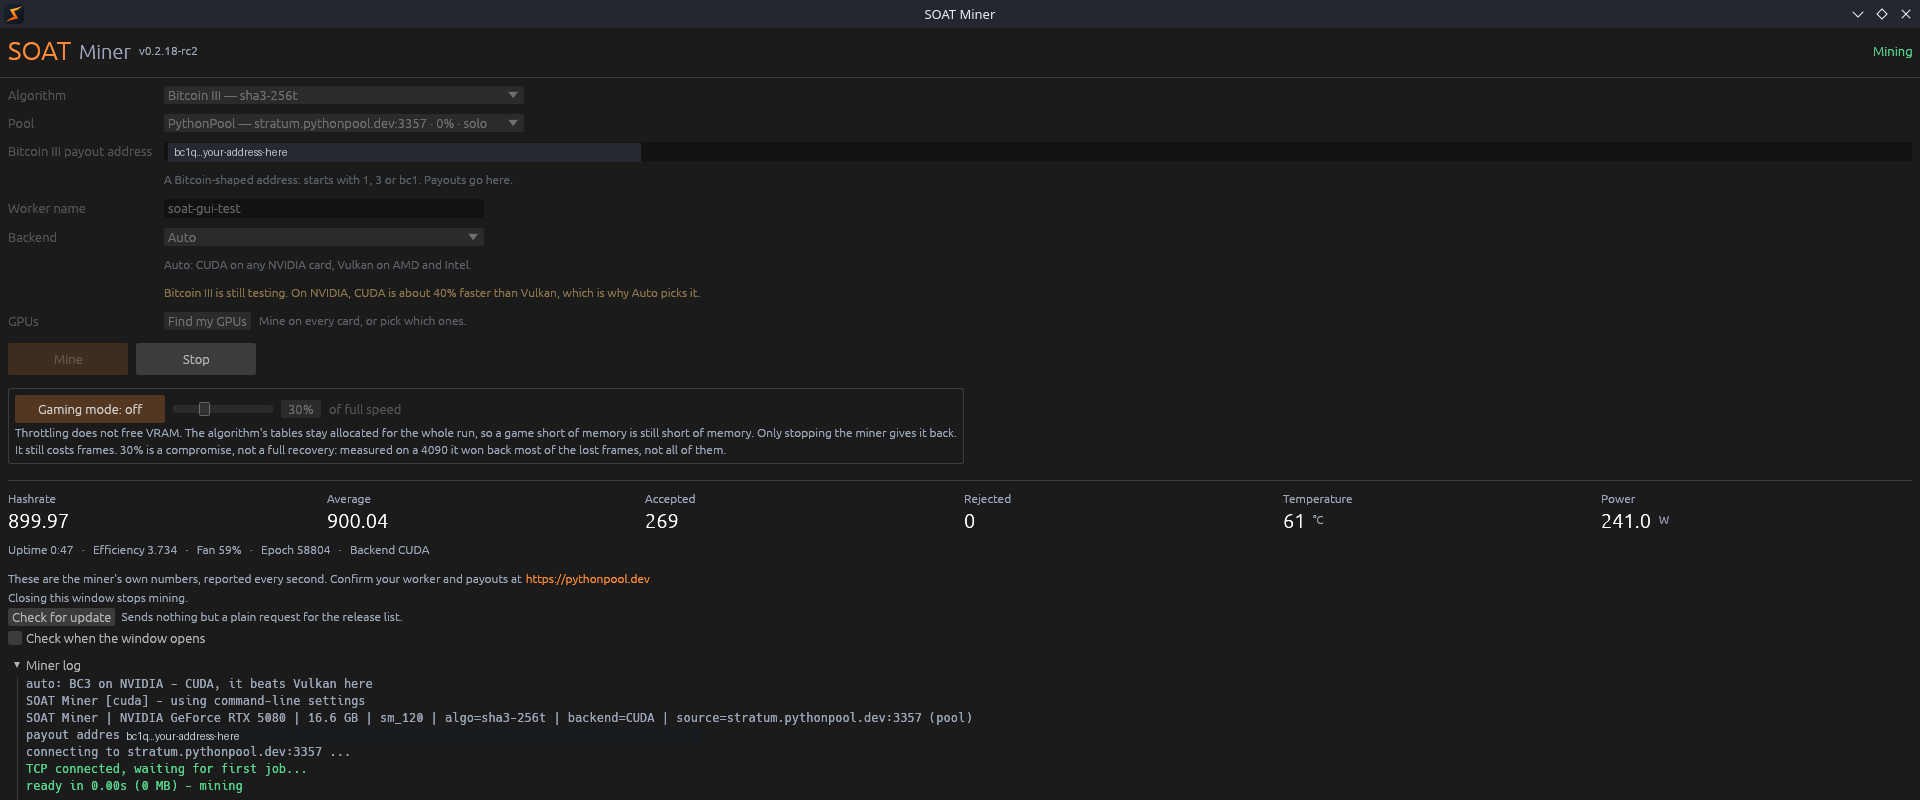
Task: Toggle the Gaming mode: off button
Action: [x=90, y=409]
